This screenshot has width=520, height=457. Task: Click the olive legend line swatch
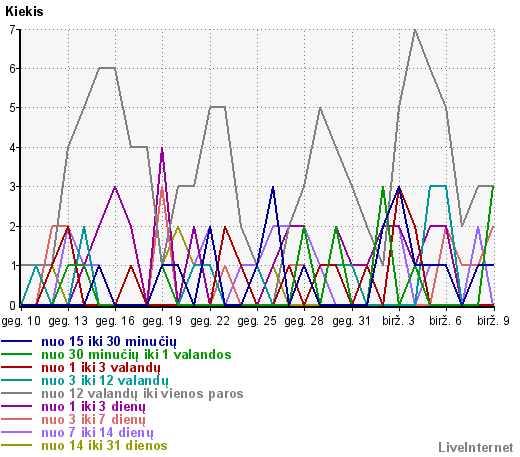pyautogui.click(x=17, y=445)
